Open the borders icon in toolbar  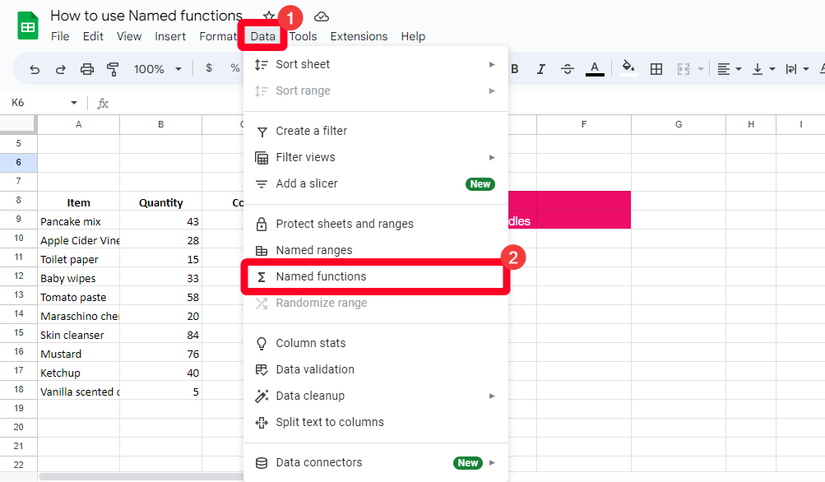pyautogui.click(x=657, y=69)
